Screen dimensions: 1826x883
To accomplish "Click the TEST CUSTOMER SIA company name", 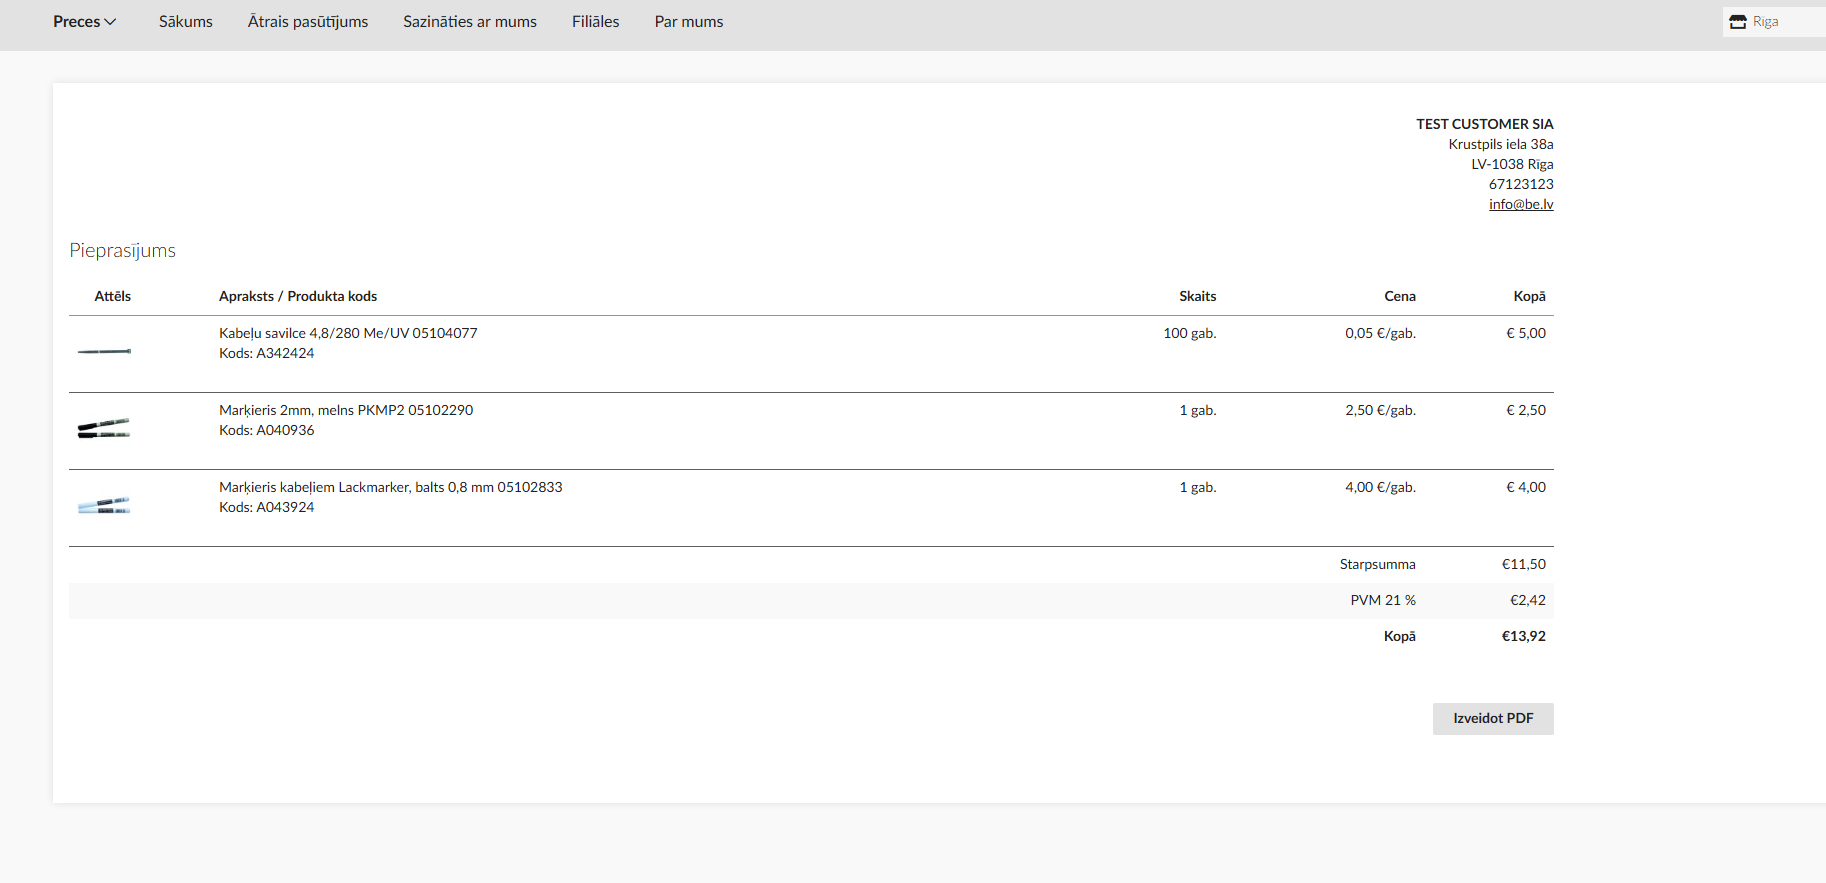I will (1484, 124).
